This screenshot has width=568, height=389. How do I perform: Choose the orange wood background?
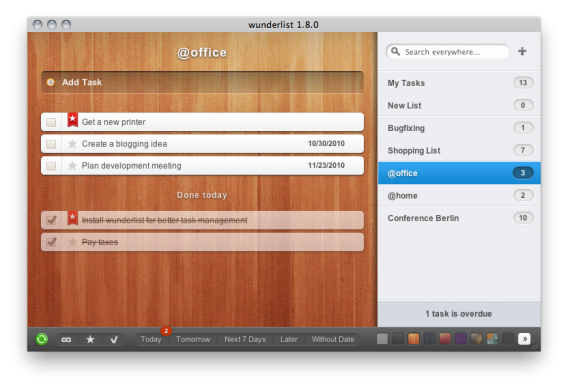point(413,339)
